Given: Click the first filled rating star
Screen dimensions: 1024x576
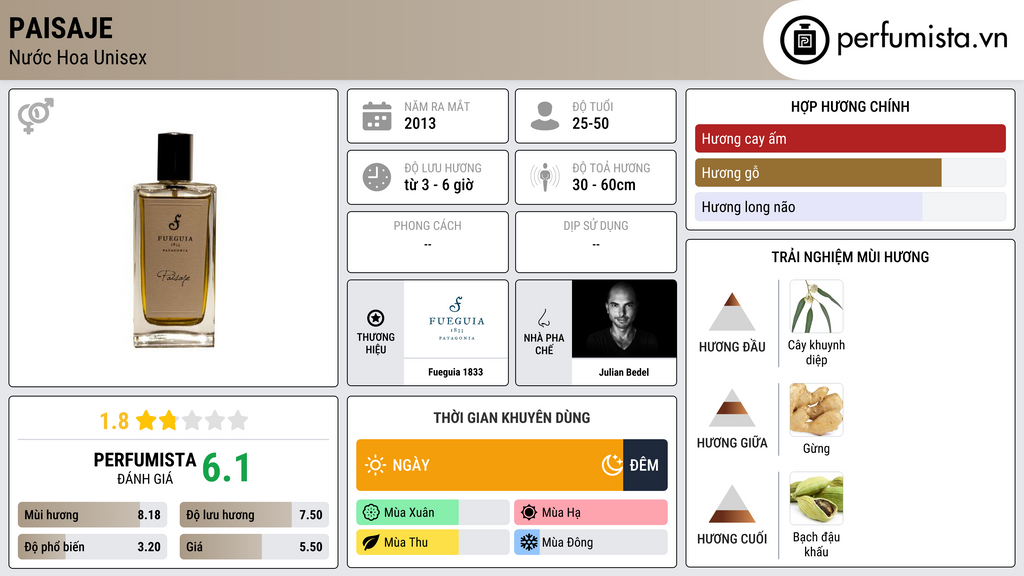Looking at the screenshot, I should pyautogui.click(x=146, y=420).
